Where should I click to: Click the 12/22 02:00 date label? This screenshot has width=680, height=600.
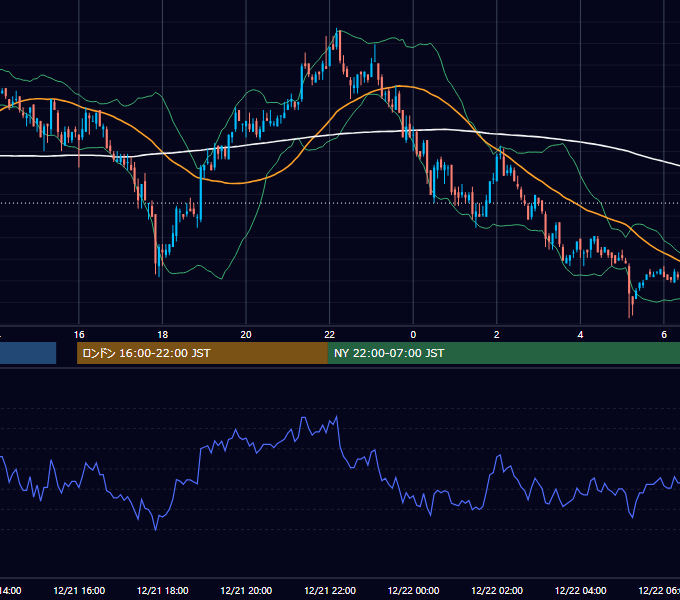497,590
